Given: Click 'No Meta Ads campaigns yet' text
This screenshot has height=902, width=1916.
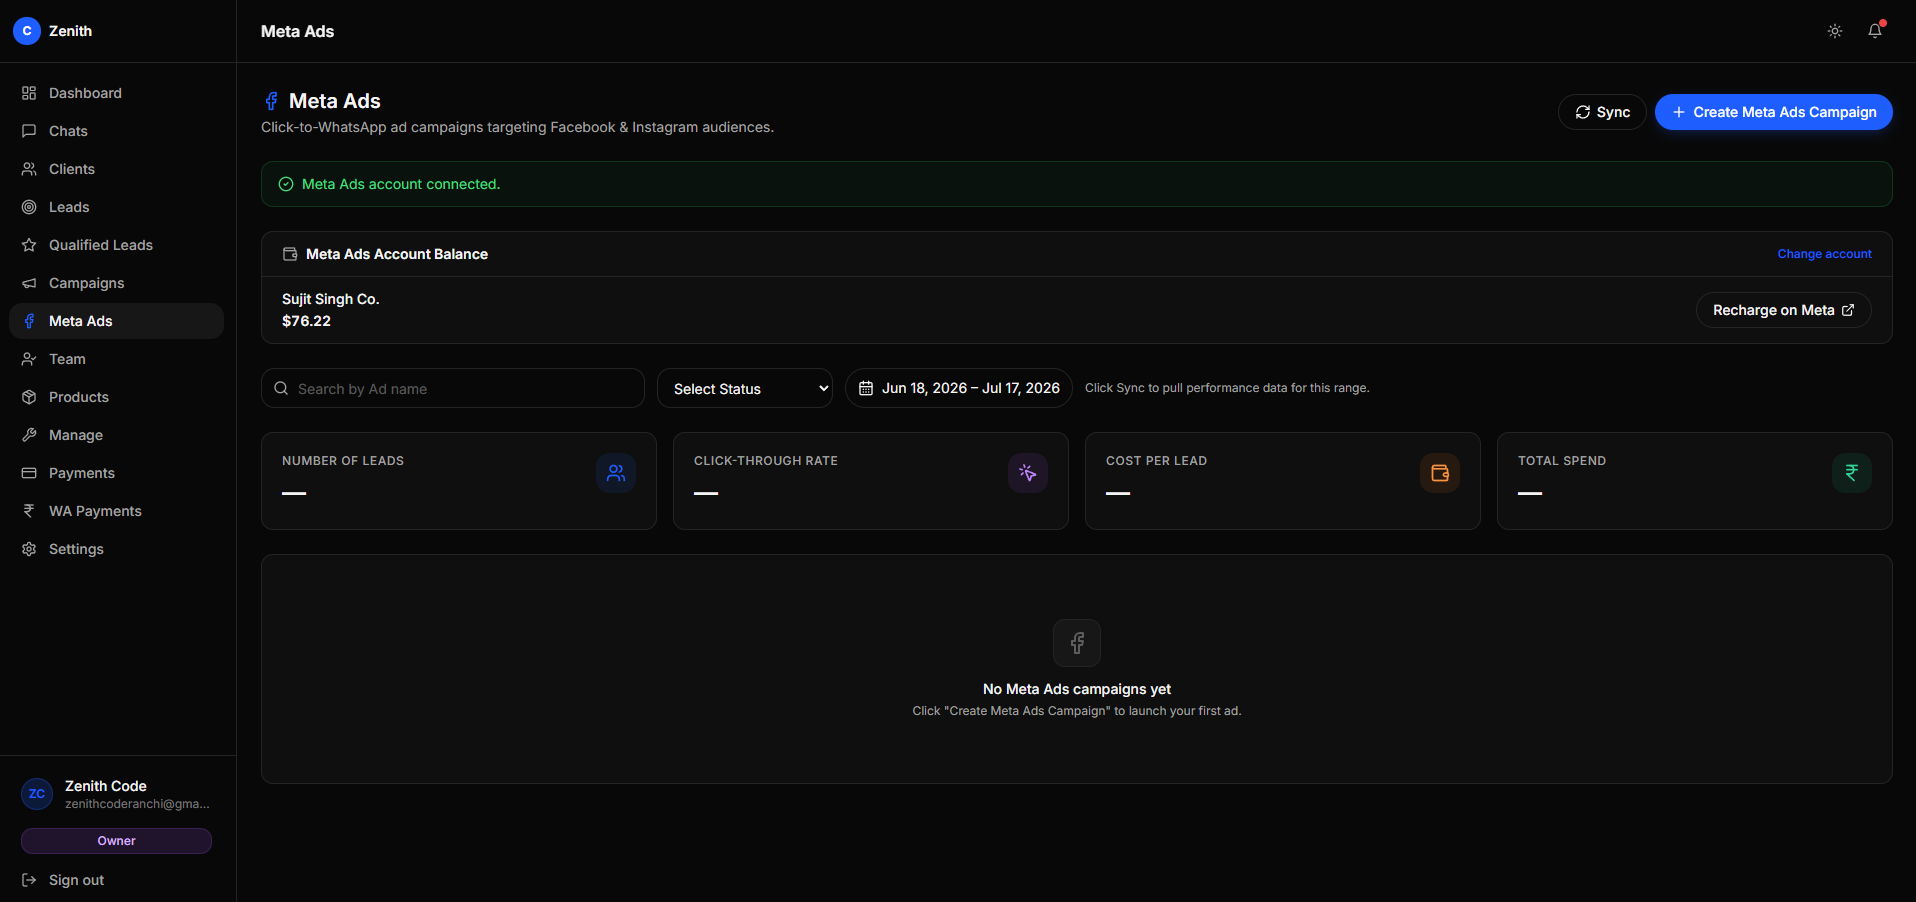Looking at the screenshot, I should coord(1077,689).
